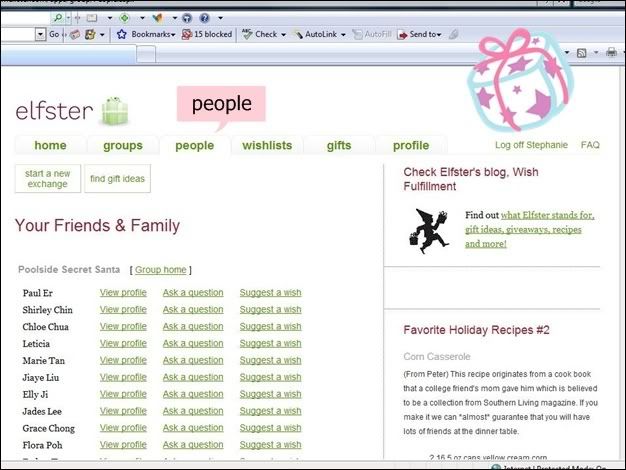Click the popup blocker icon beside 15 blocked
This screenshot has height=470, width=626.
(x=186, y=34)
